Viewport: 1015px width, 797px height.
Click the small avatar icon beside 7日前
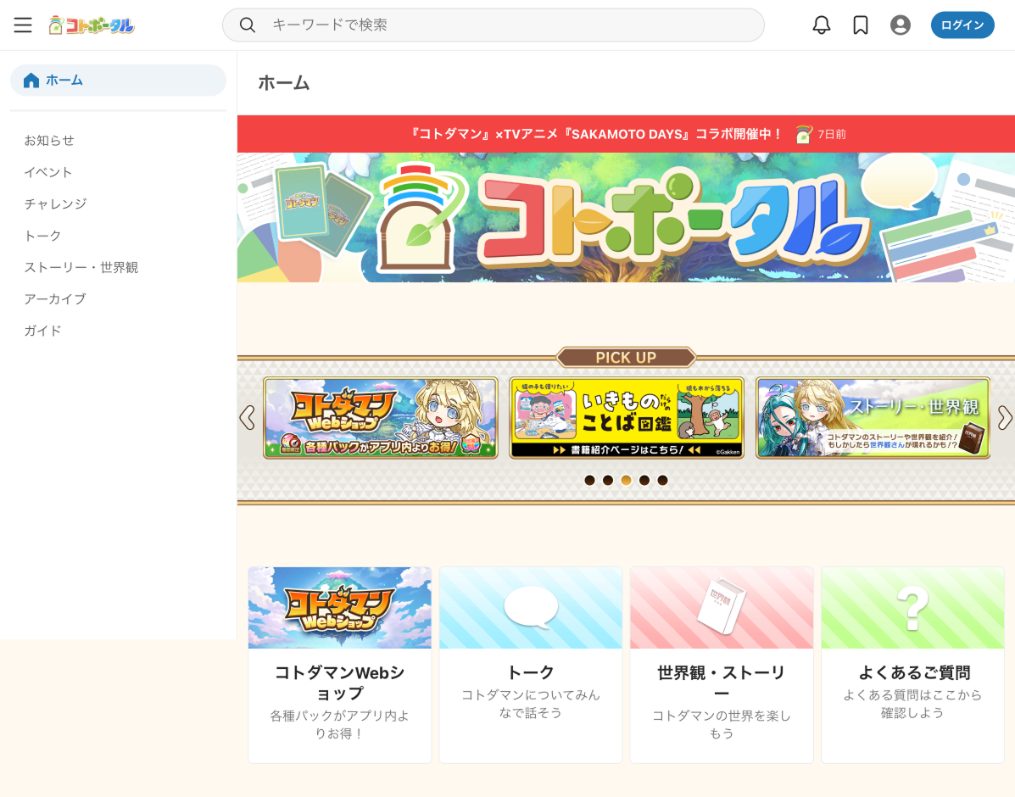click(x=804, y=134)
